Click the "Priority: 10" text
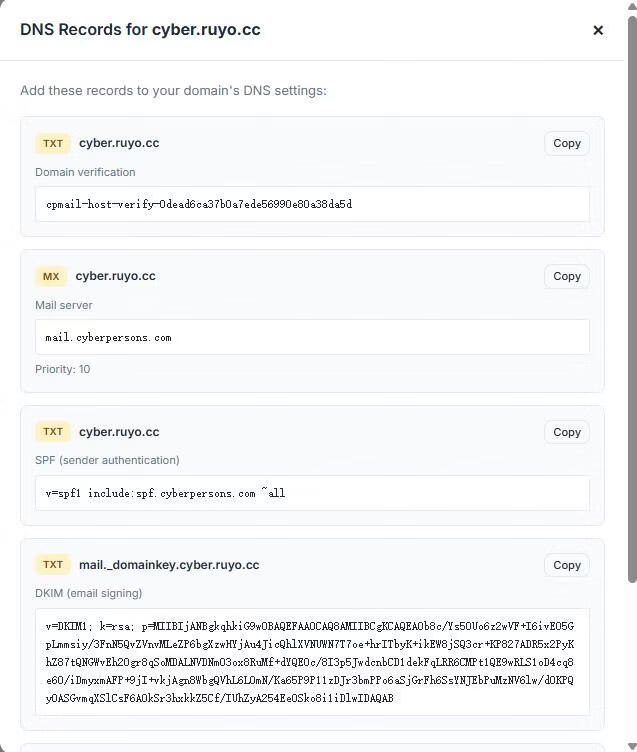This screenshot has height=752, width=637. [x=63, y=369]
